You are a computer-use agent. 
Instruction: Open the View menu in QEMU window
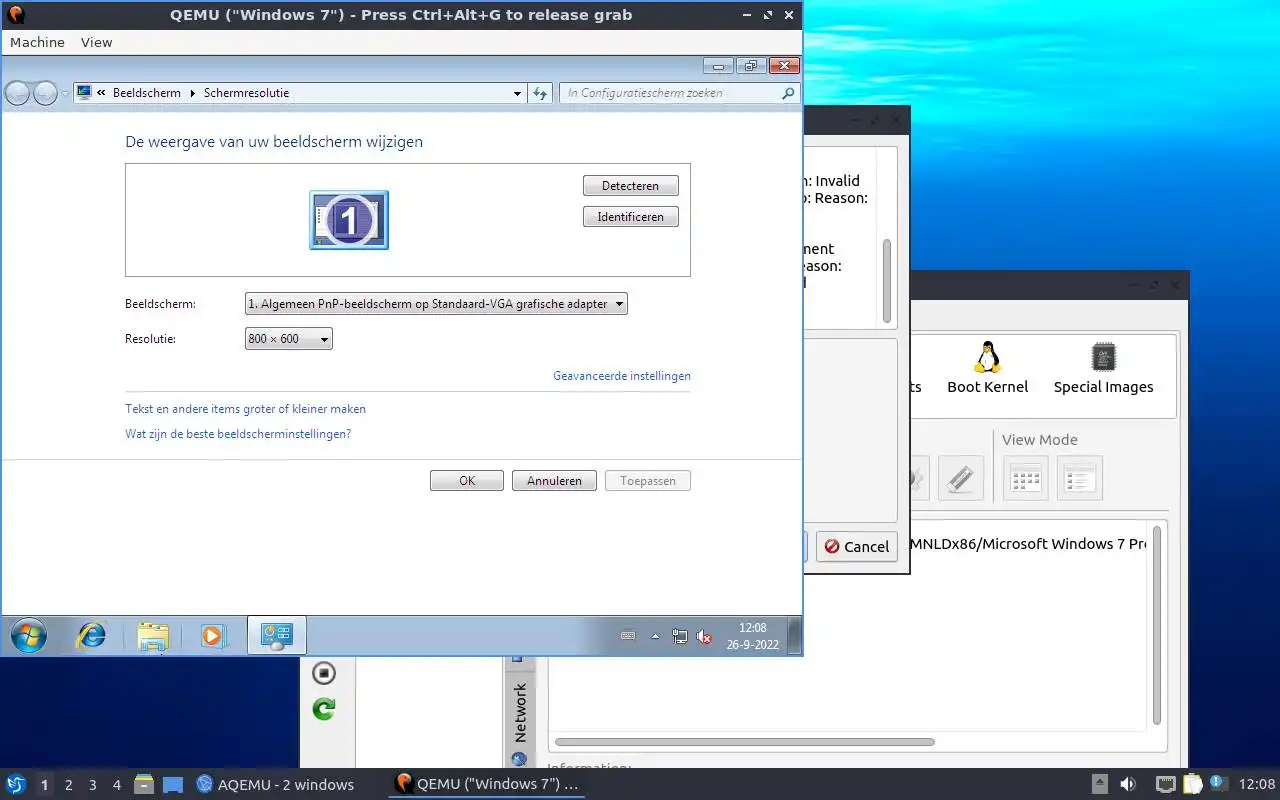(x=97, y=42)
